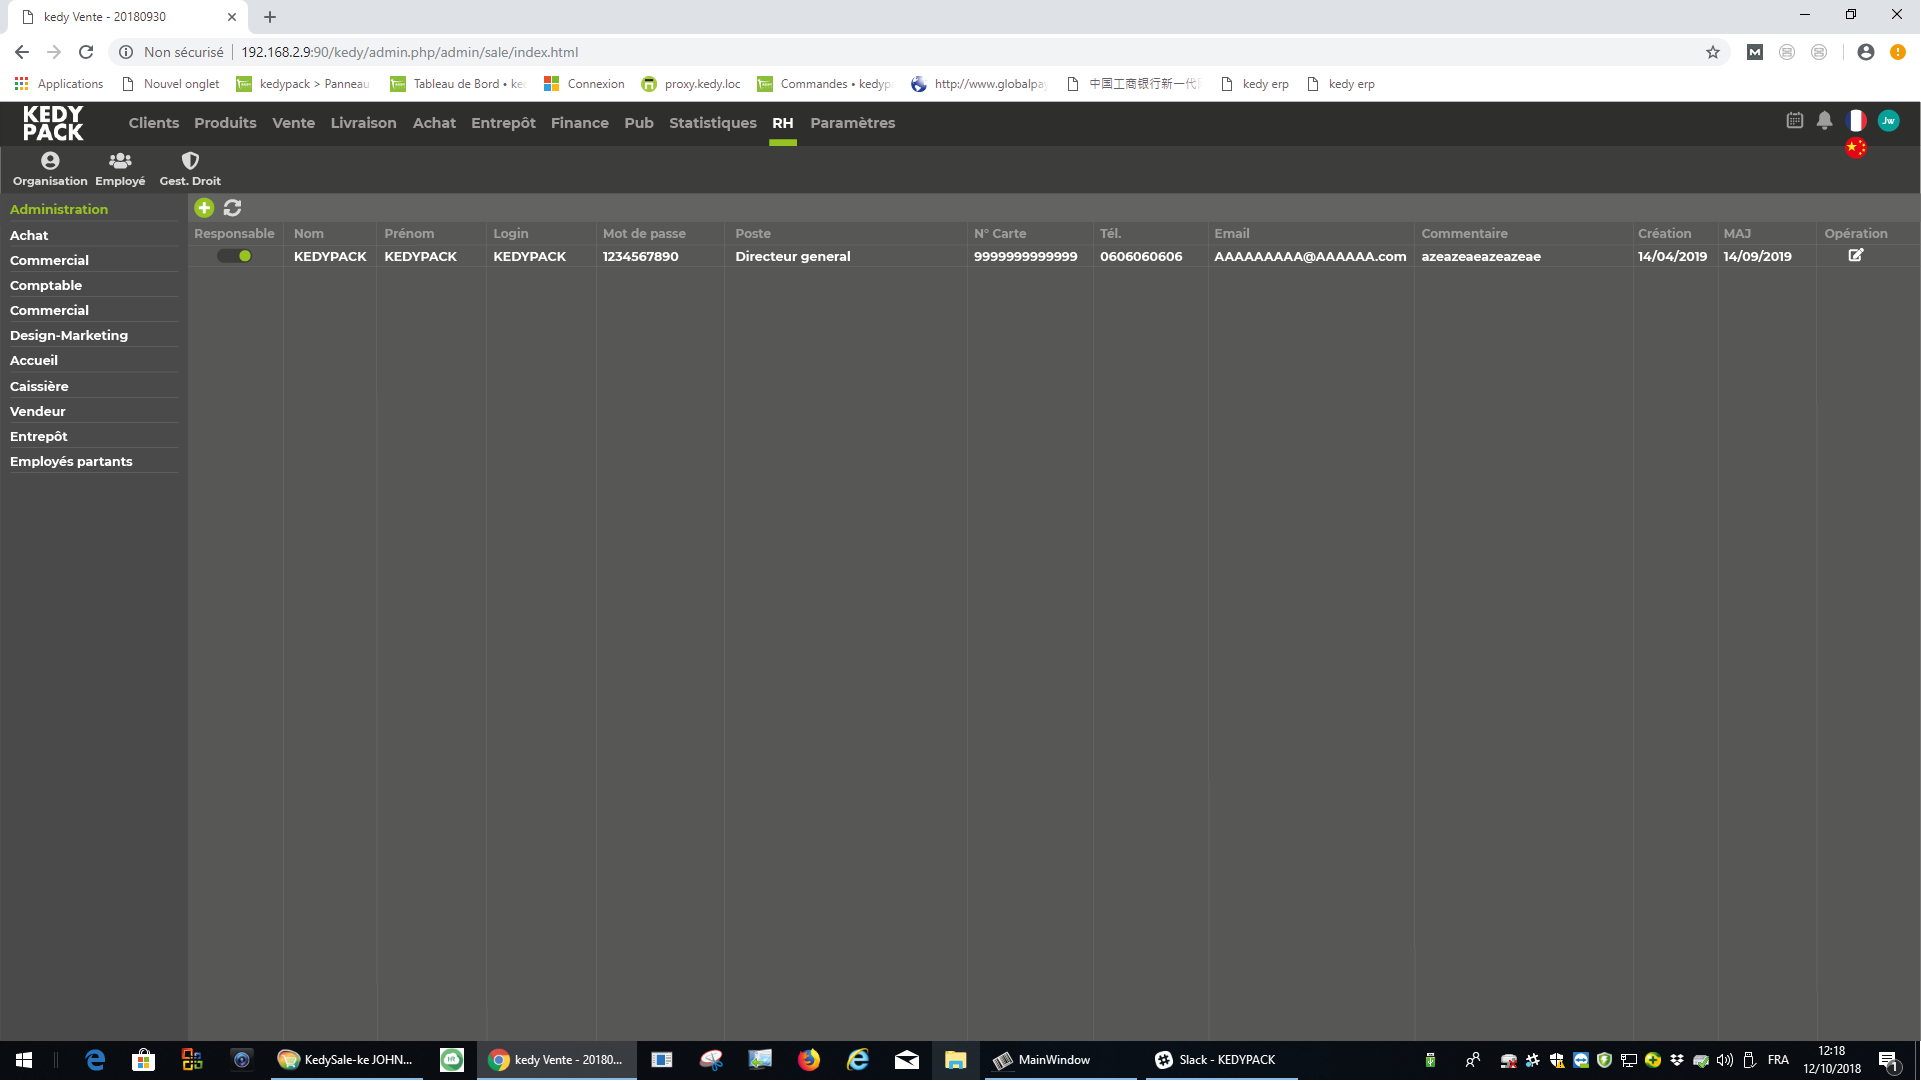The width and height of the screenshot is (1921, 1081).
Task: Click the green add employee plus icon
Action: click(x=204, y=208)
